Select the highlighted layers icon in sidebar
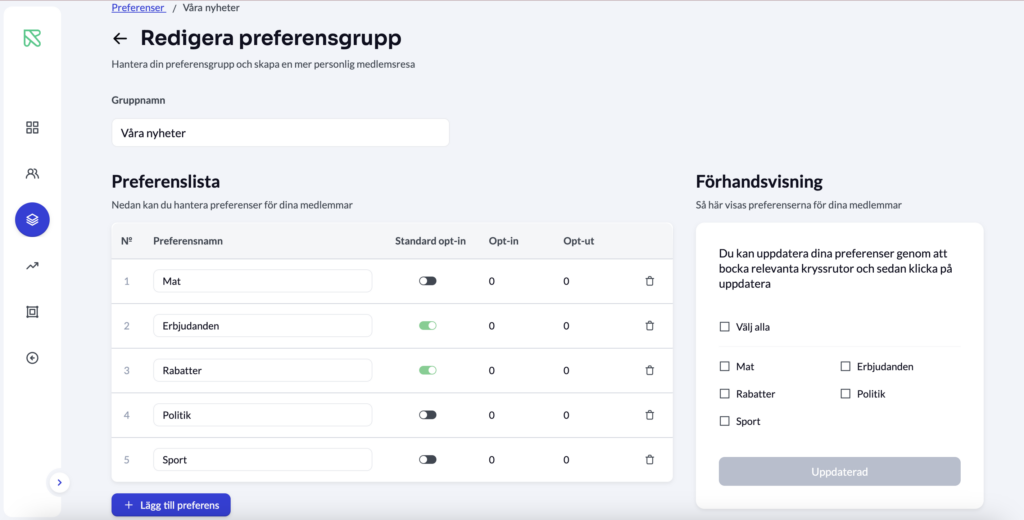Viewport: 1024px width, 520px height. (x=32, y=219)
